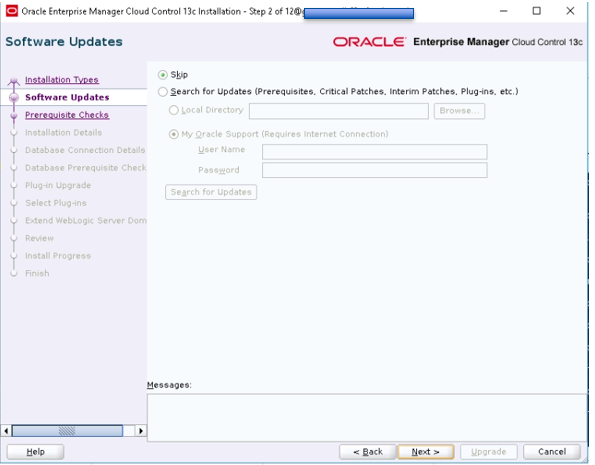Select the Skip radio button
The width and height of the screenshot is (595, 465).
tap(163, 75)
